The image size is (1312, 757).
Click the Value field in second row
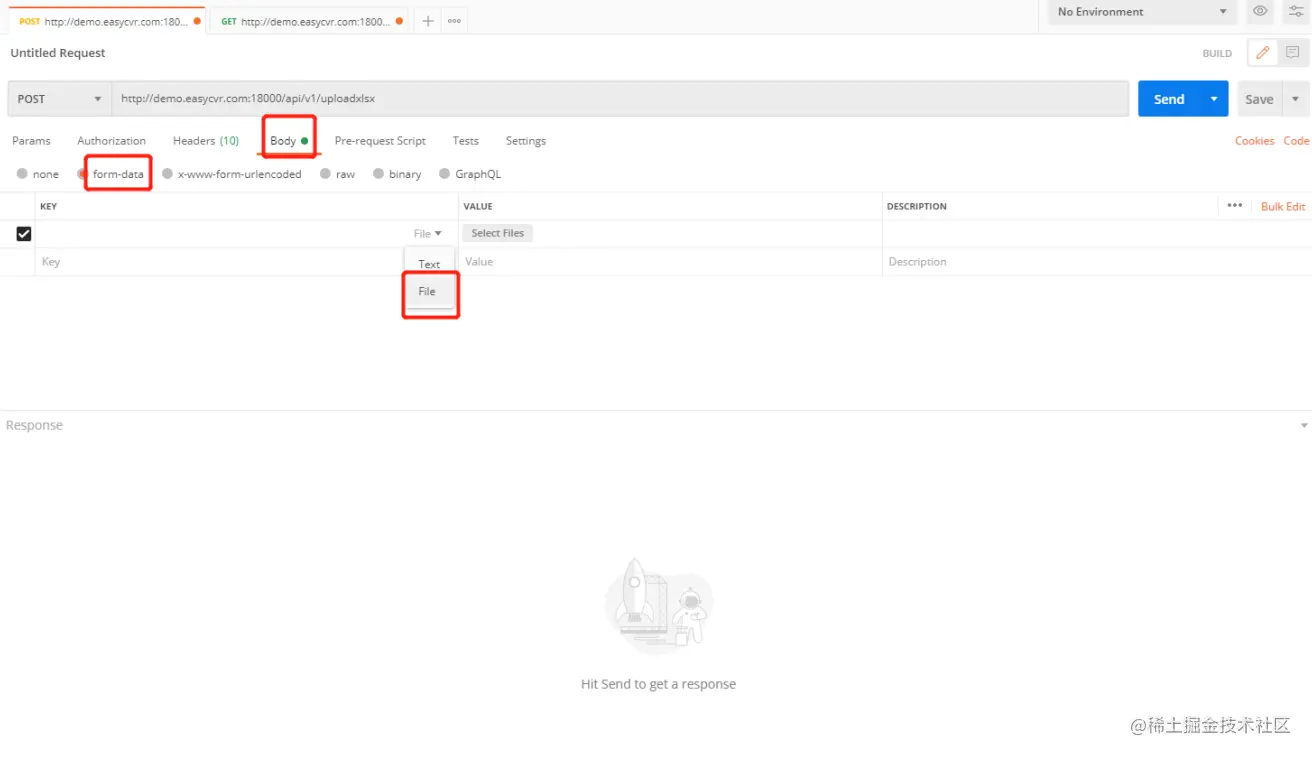[670, 262]
